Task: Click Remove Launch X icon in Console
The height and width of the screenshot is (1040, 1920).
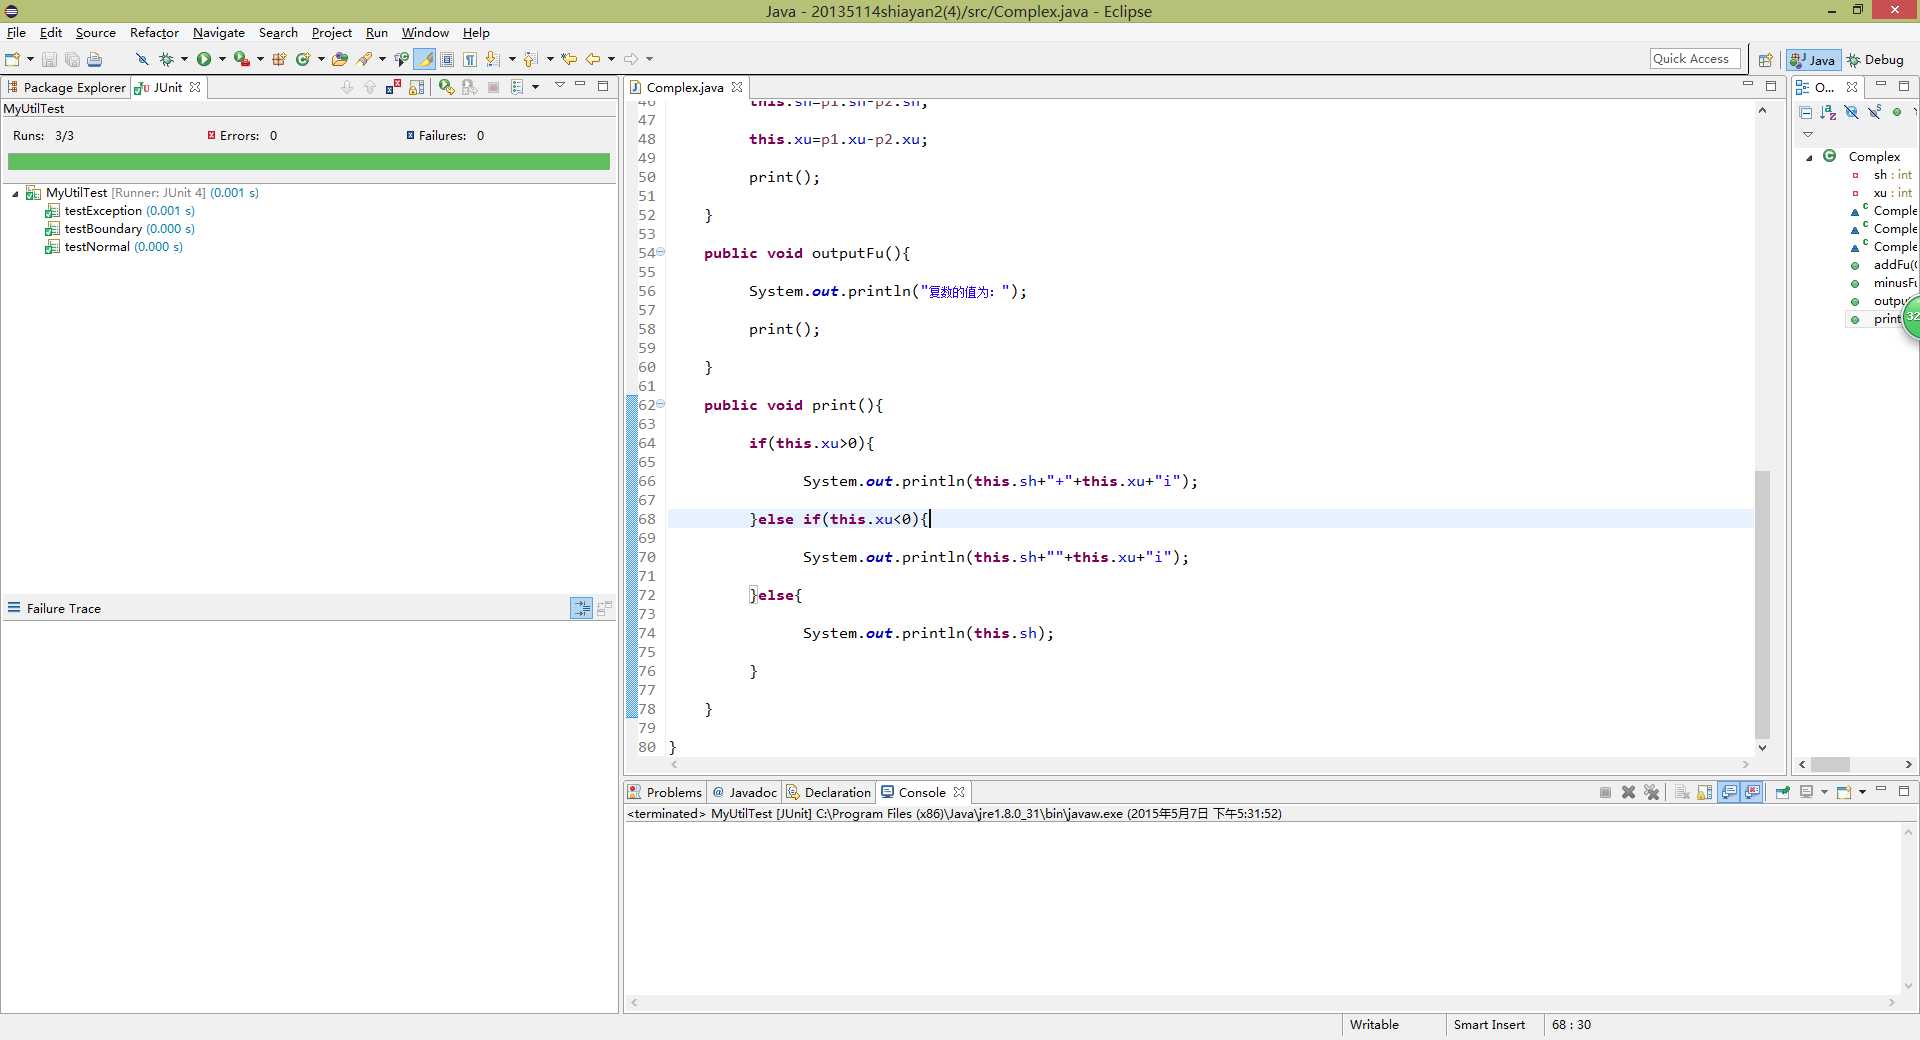Action: tap(1628, 792)
